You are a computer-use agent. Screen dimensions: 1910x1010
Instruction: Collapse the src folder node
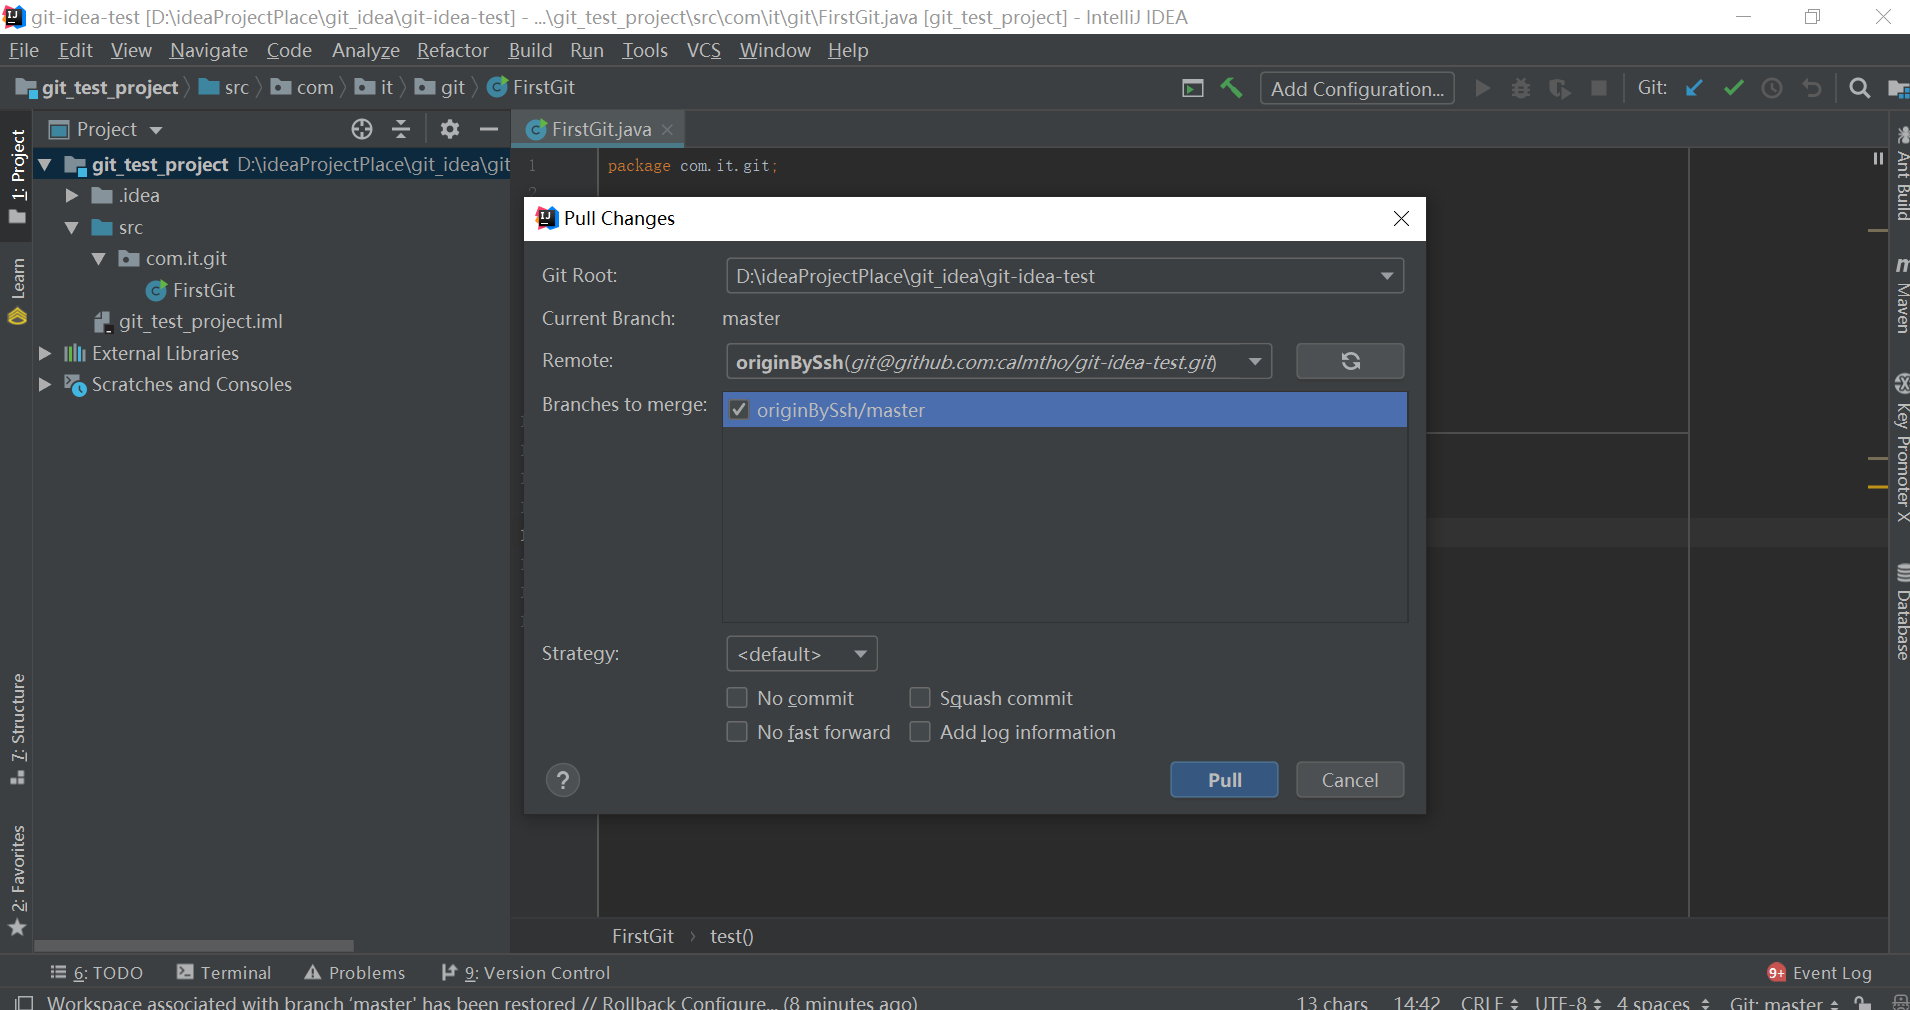[x=71, y=227]
